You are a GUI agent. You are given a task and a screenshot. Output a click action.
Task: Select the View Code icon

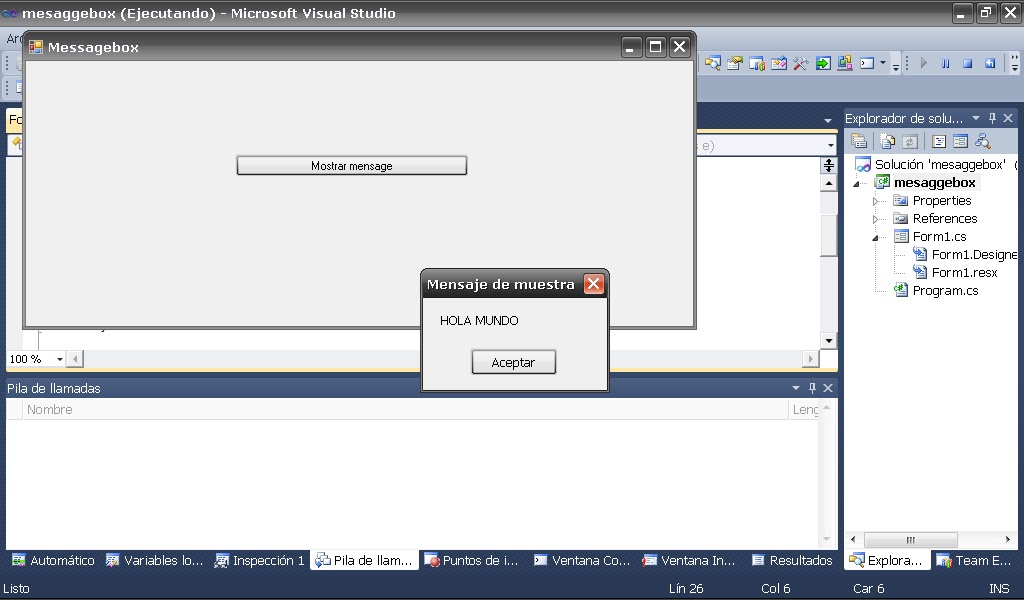939,141
